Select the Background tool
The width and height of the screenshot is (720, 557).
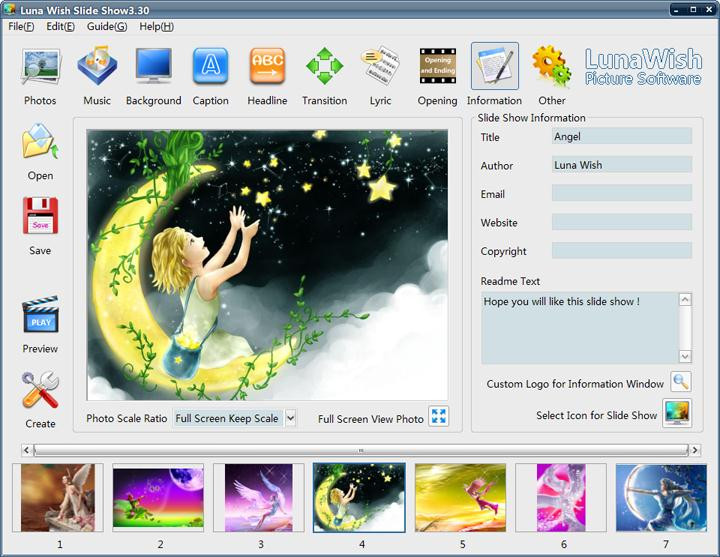pos(154,67)
